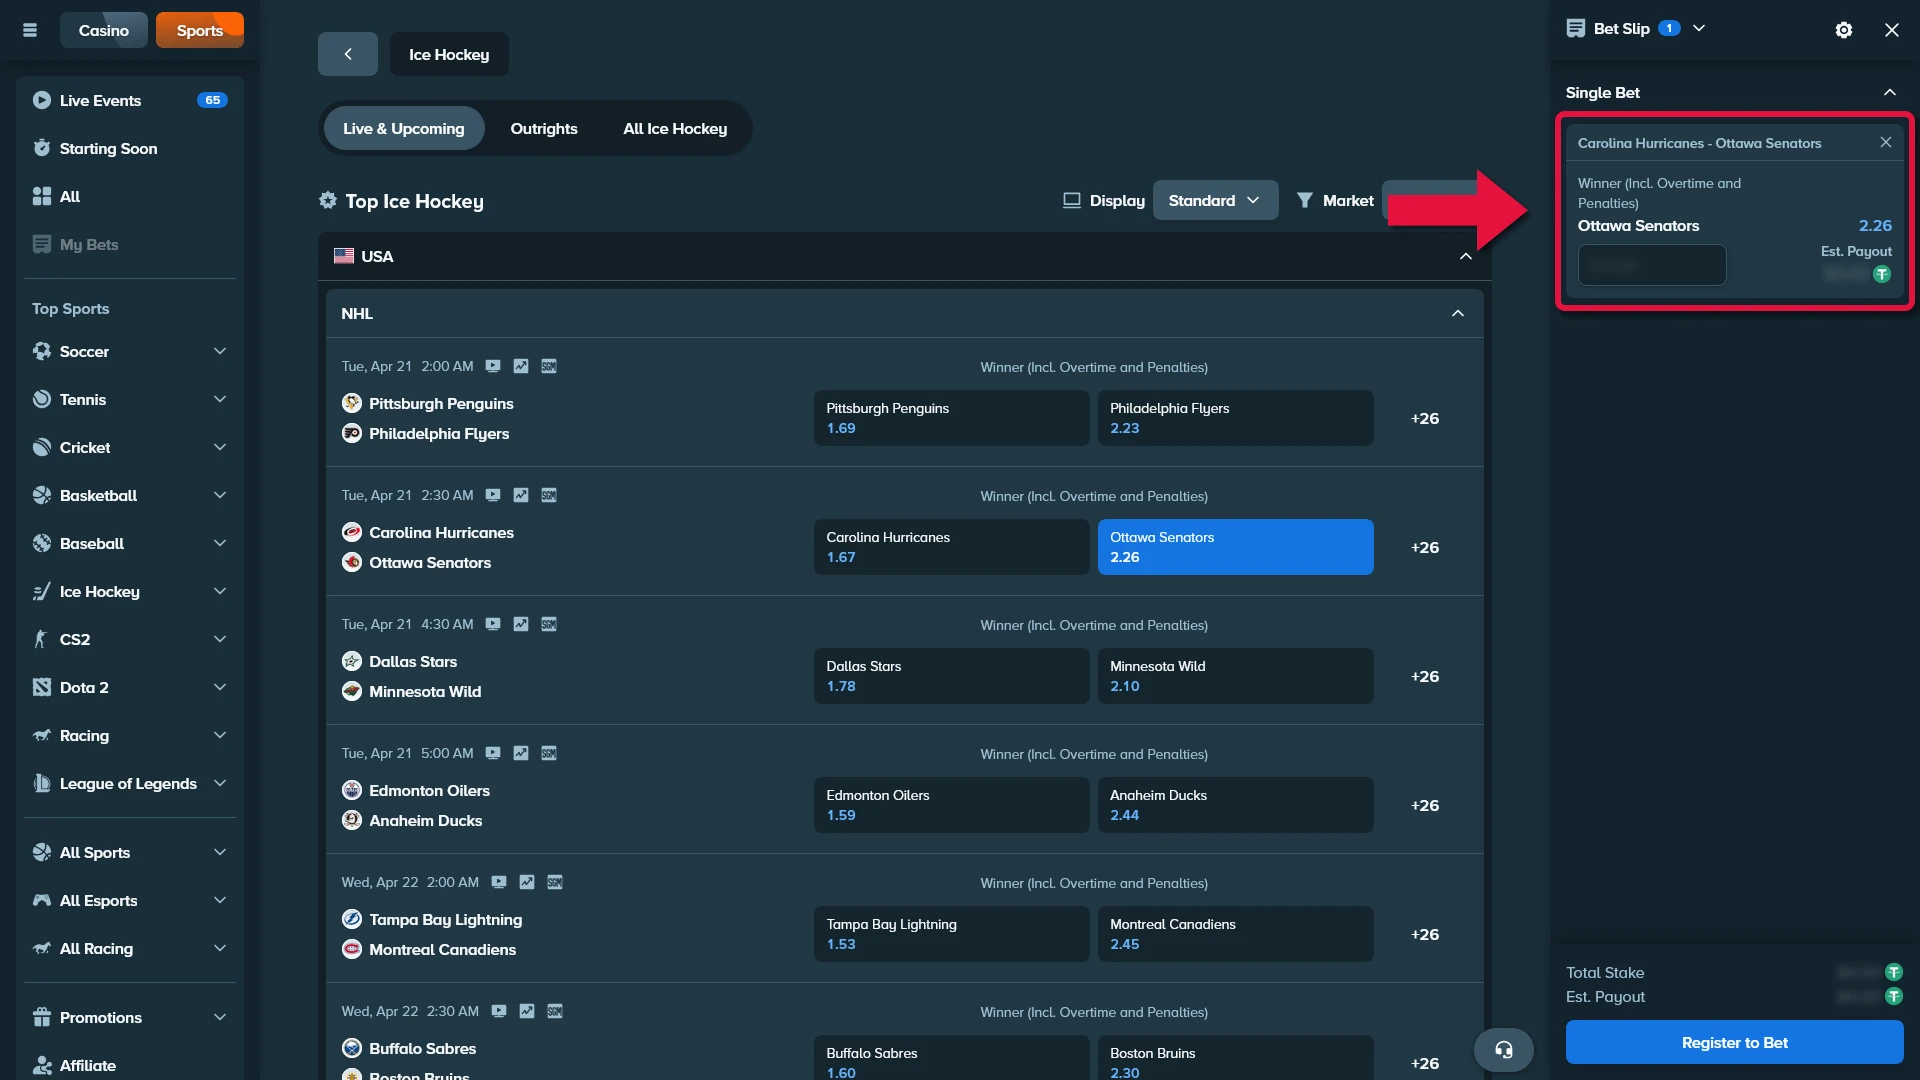Viewport: 1920px width, 1080px height.
Task: Click the Market filter funnel icon
Action: pos(1305,200)
